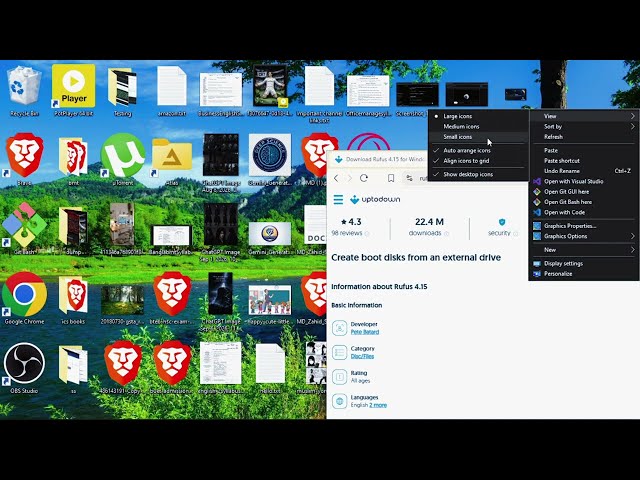Select the Testing folder on desktop

point(122,92)
